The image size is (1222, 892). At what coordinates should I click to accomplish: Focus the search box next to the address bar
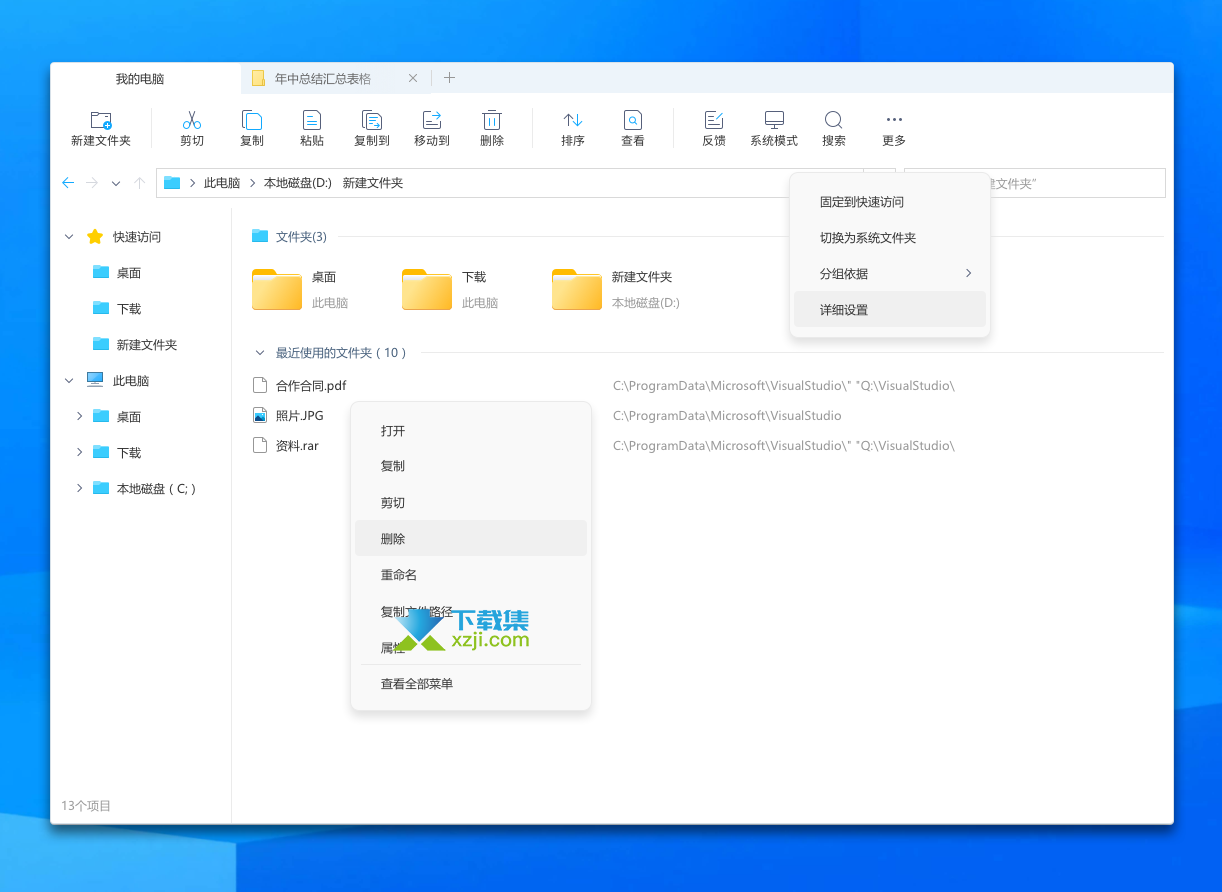tap(1035, 183)
